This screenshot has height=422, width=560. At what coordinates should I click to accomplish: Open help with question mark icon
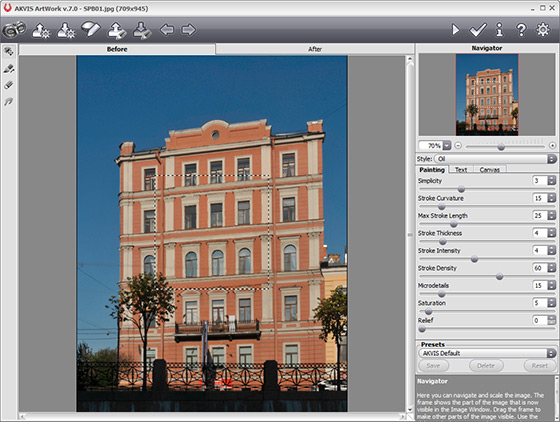coord(521,30)
